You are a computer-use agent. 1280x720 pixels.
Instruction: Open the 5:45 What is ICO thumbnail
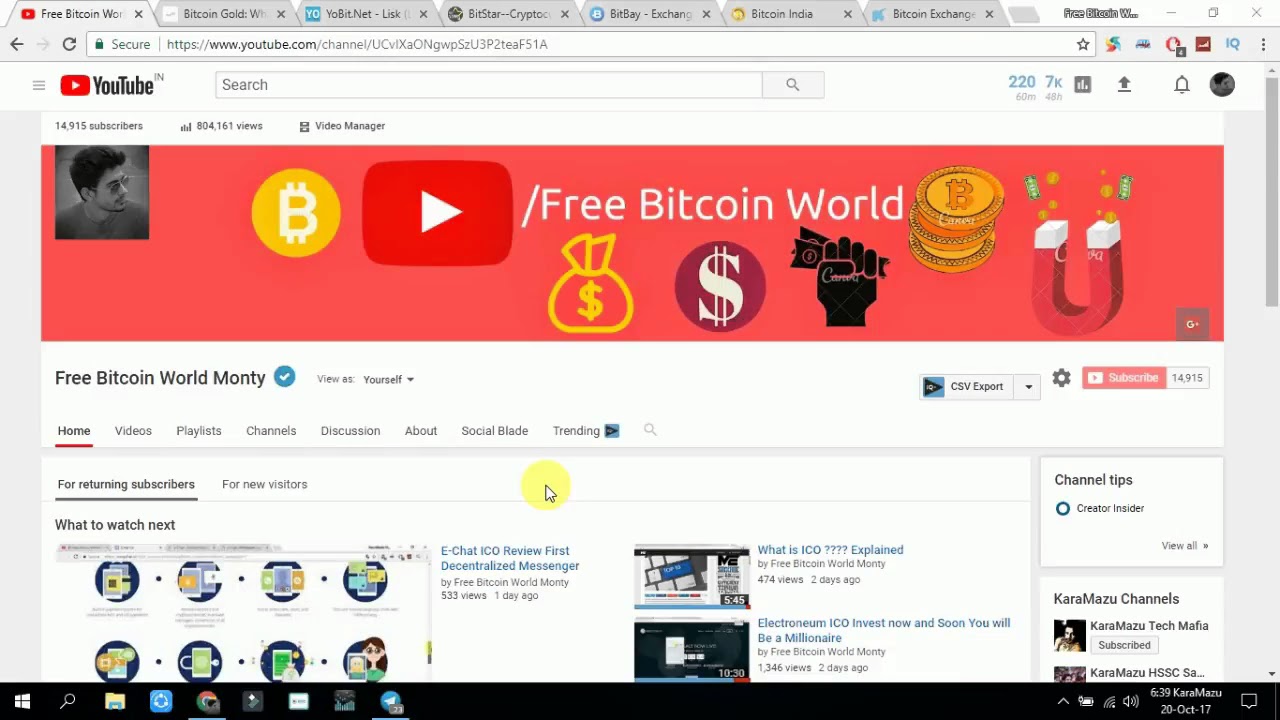(691, 576)
